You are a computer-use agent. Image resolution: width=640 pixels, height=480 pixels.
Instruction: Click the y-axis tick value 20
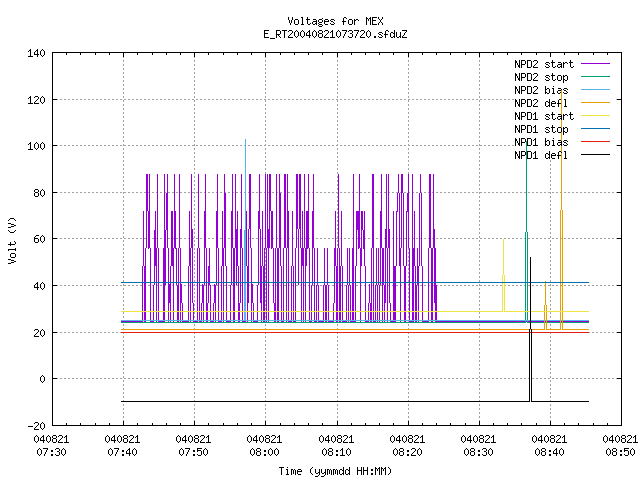[x=39, y=333]
